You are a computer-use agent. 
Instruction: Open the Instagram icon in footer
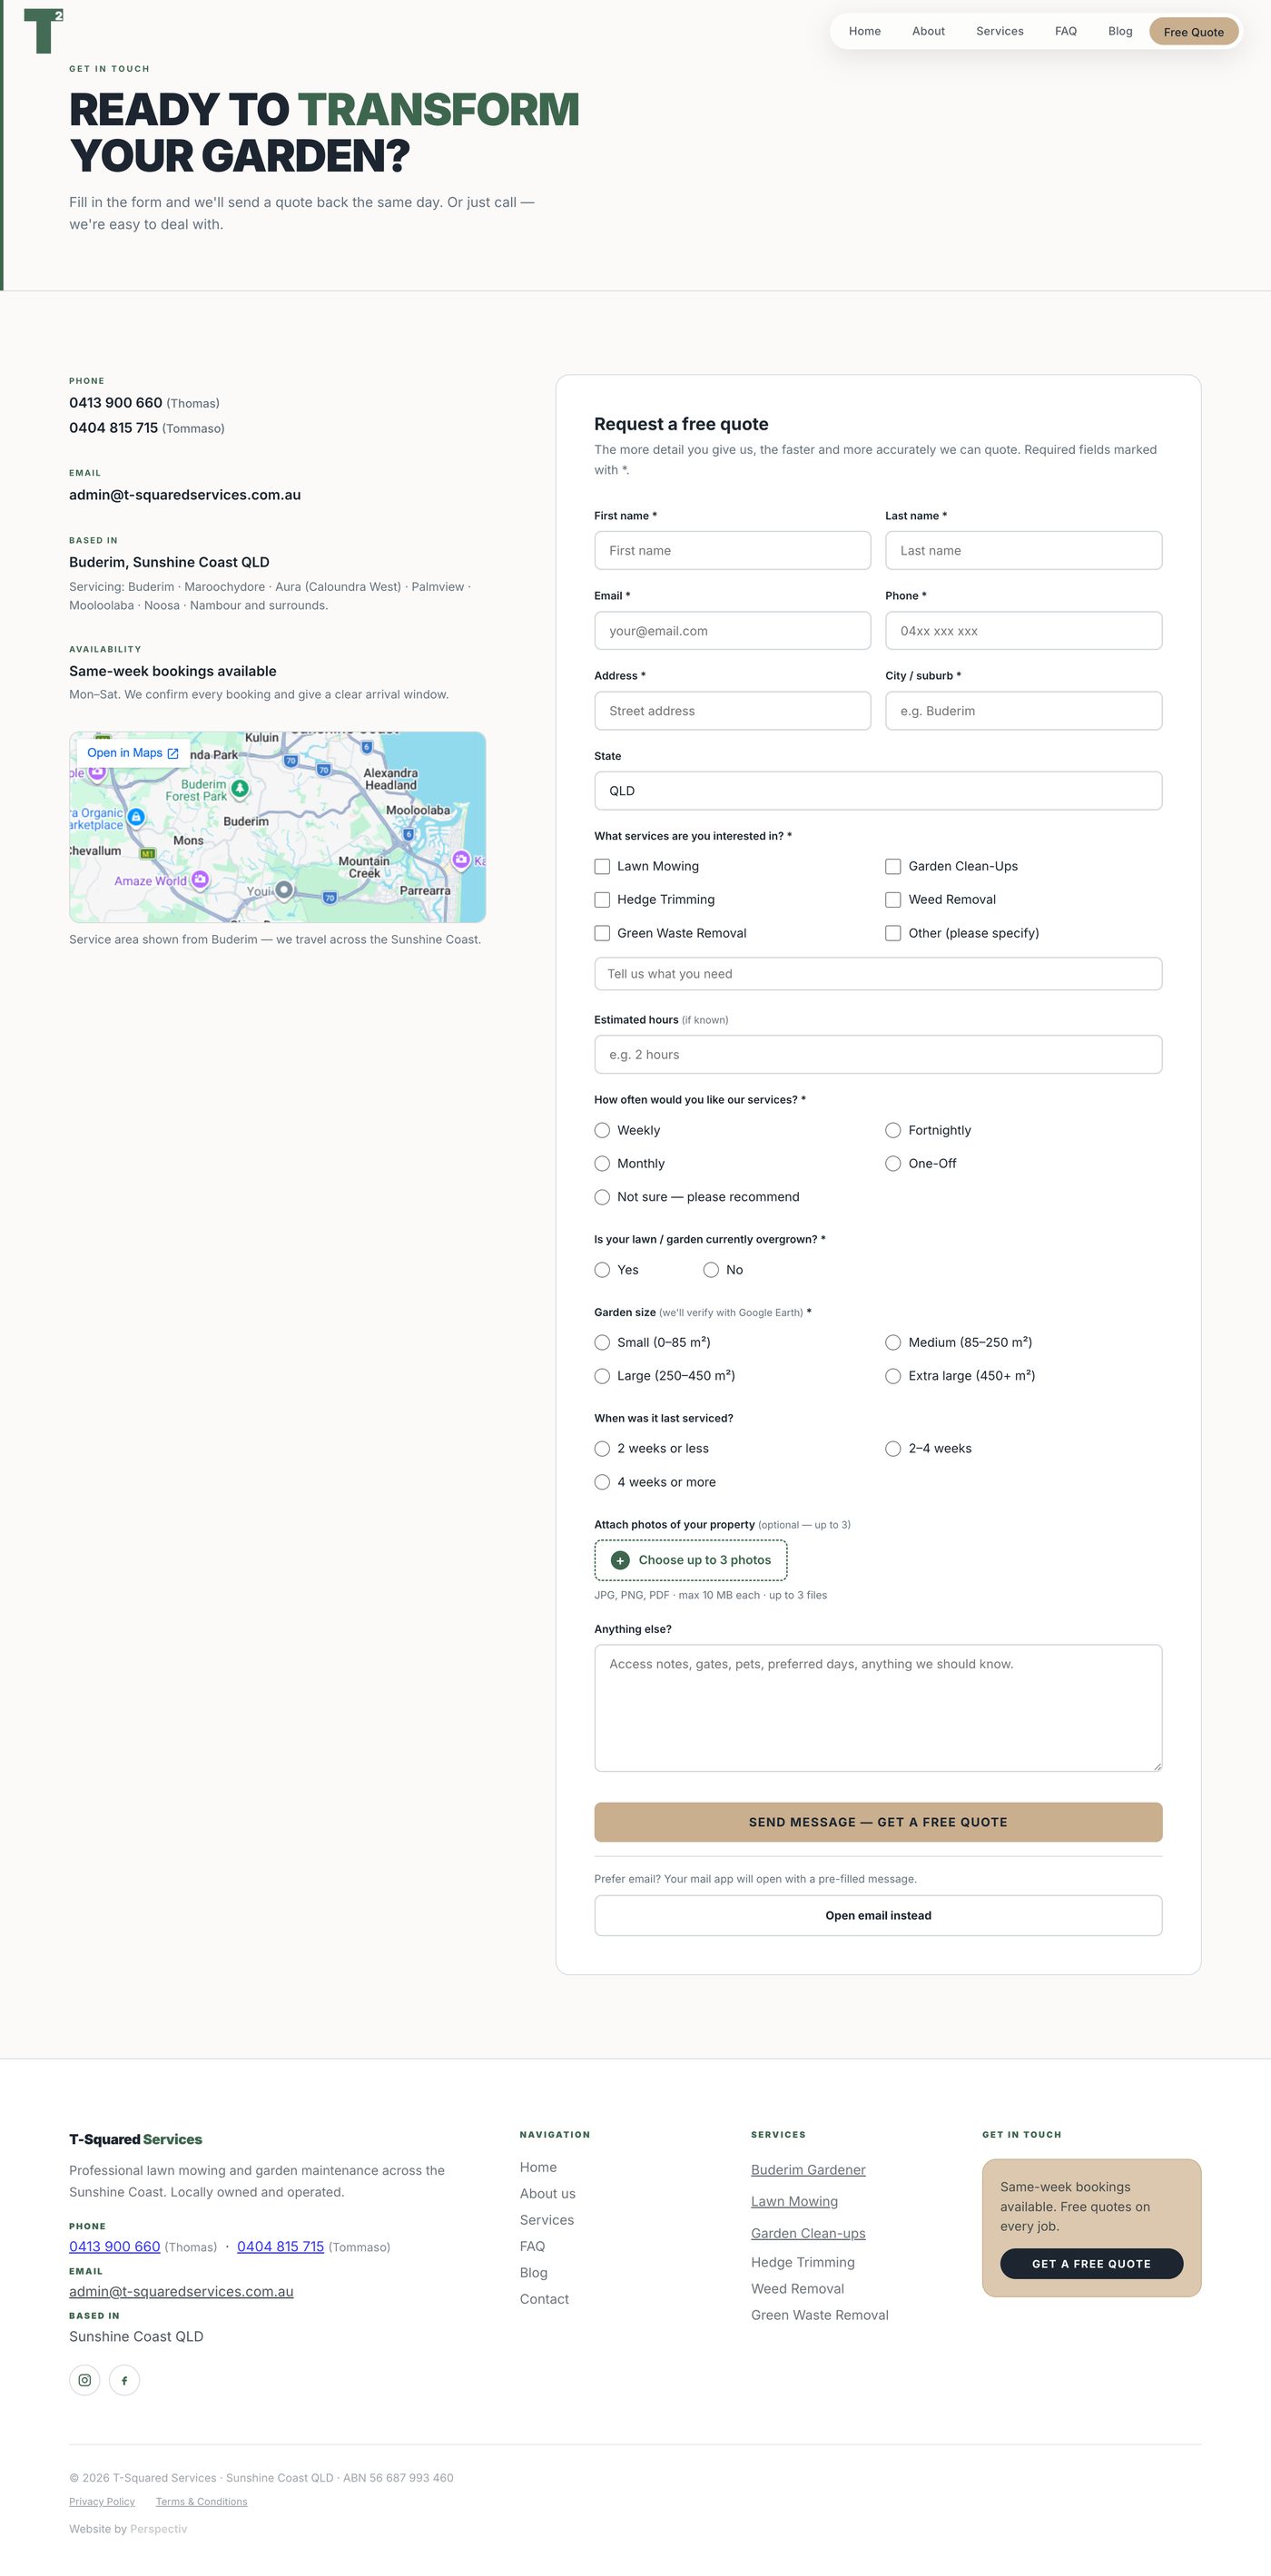pos(85,2380)
